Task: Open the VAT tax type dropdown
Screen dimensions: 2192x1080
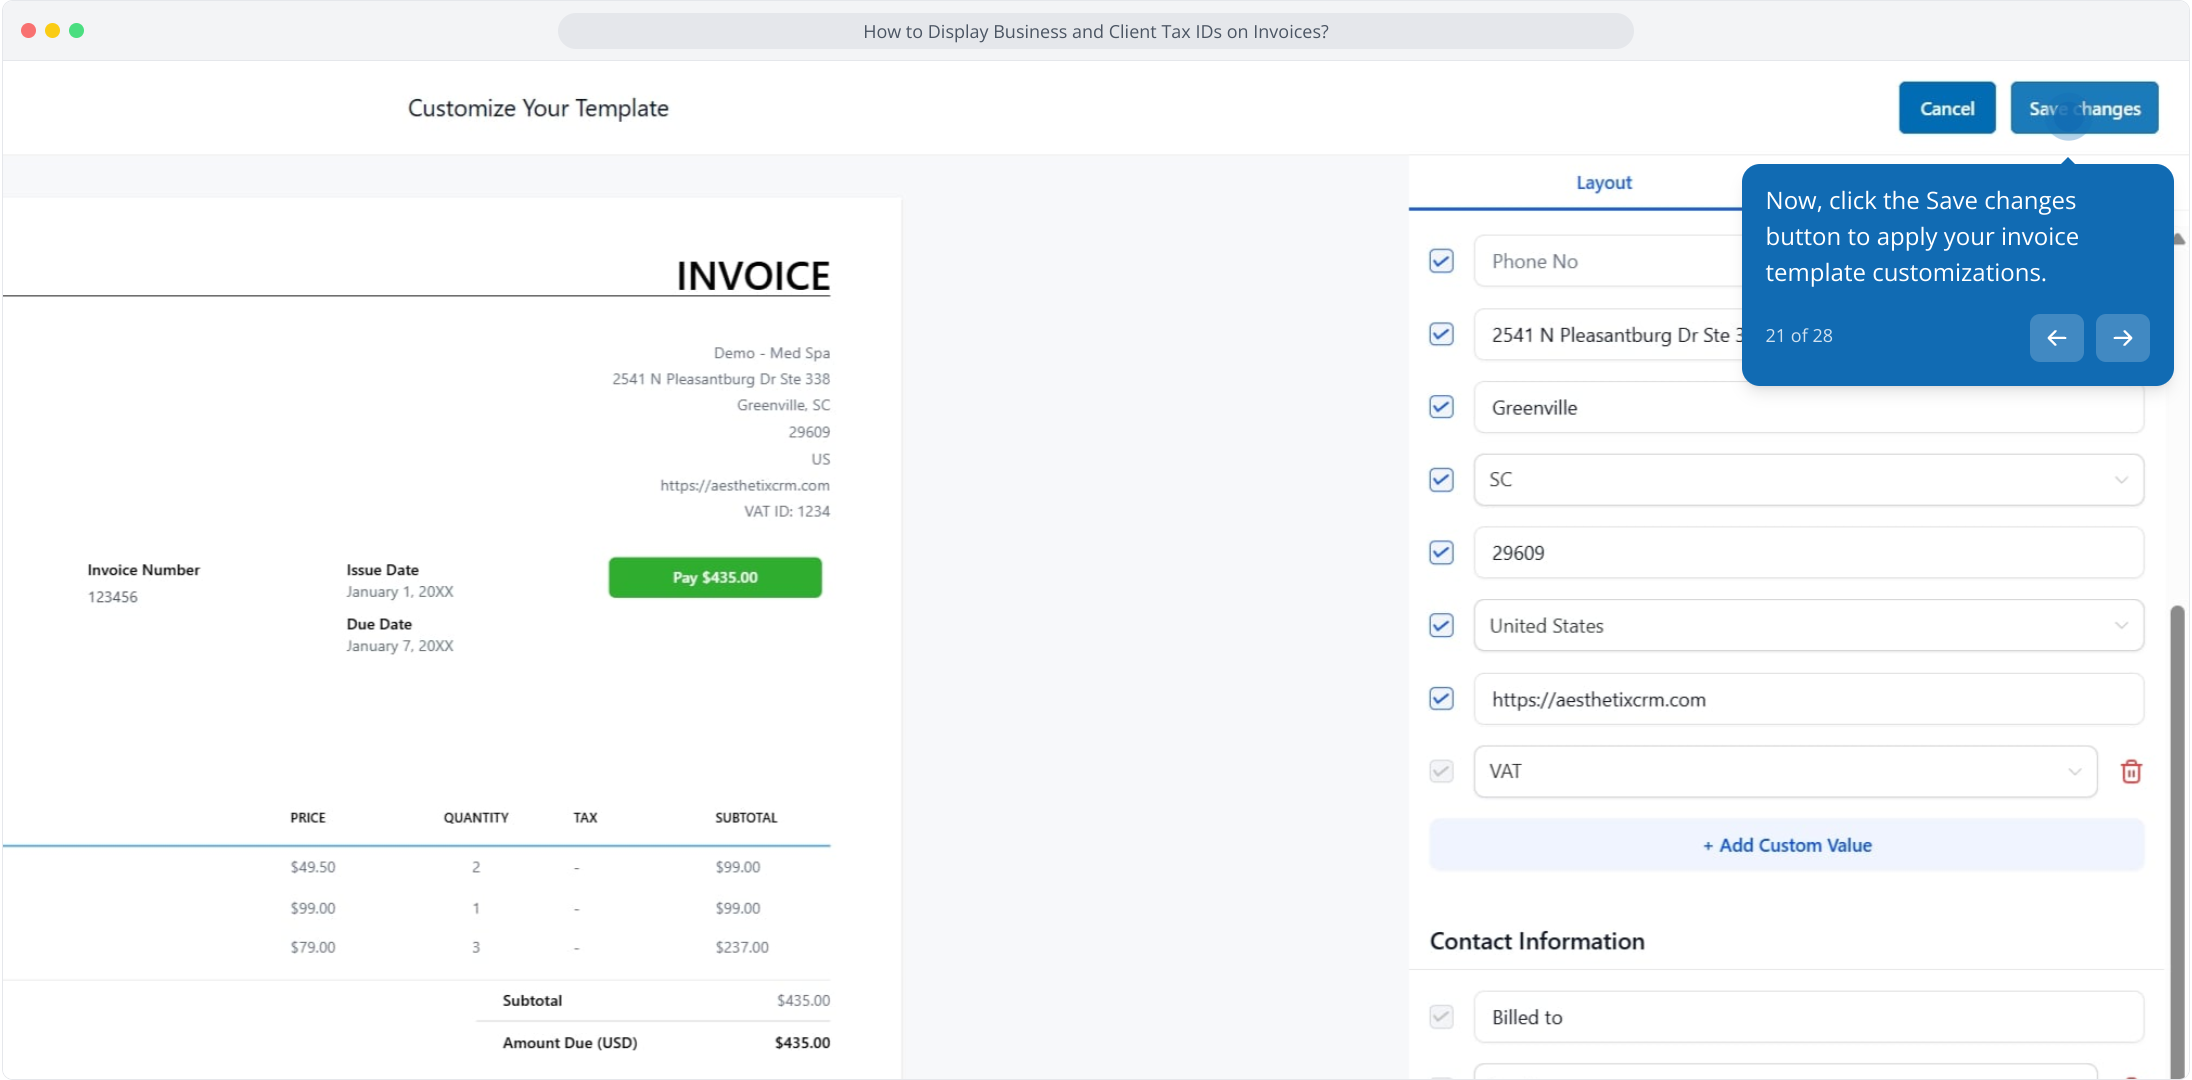Action: (1785, 771)
